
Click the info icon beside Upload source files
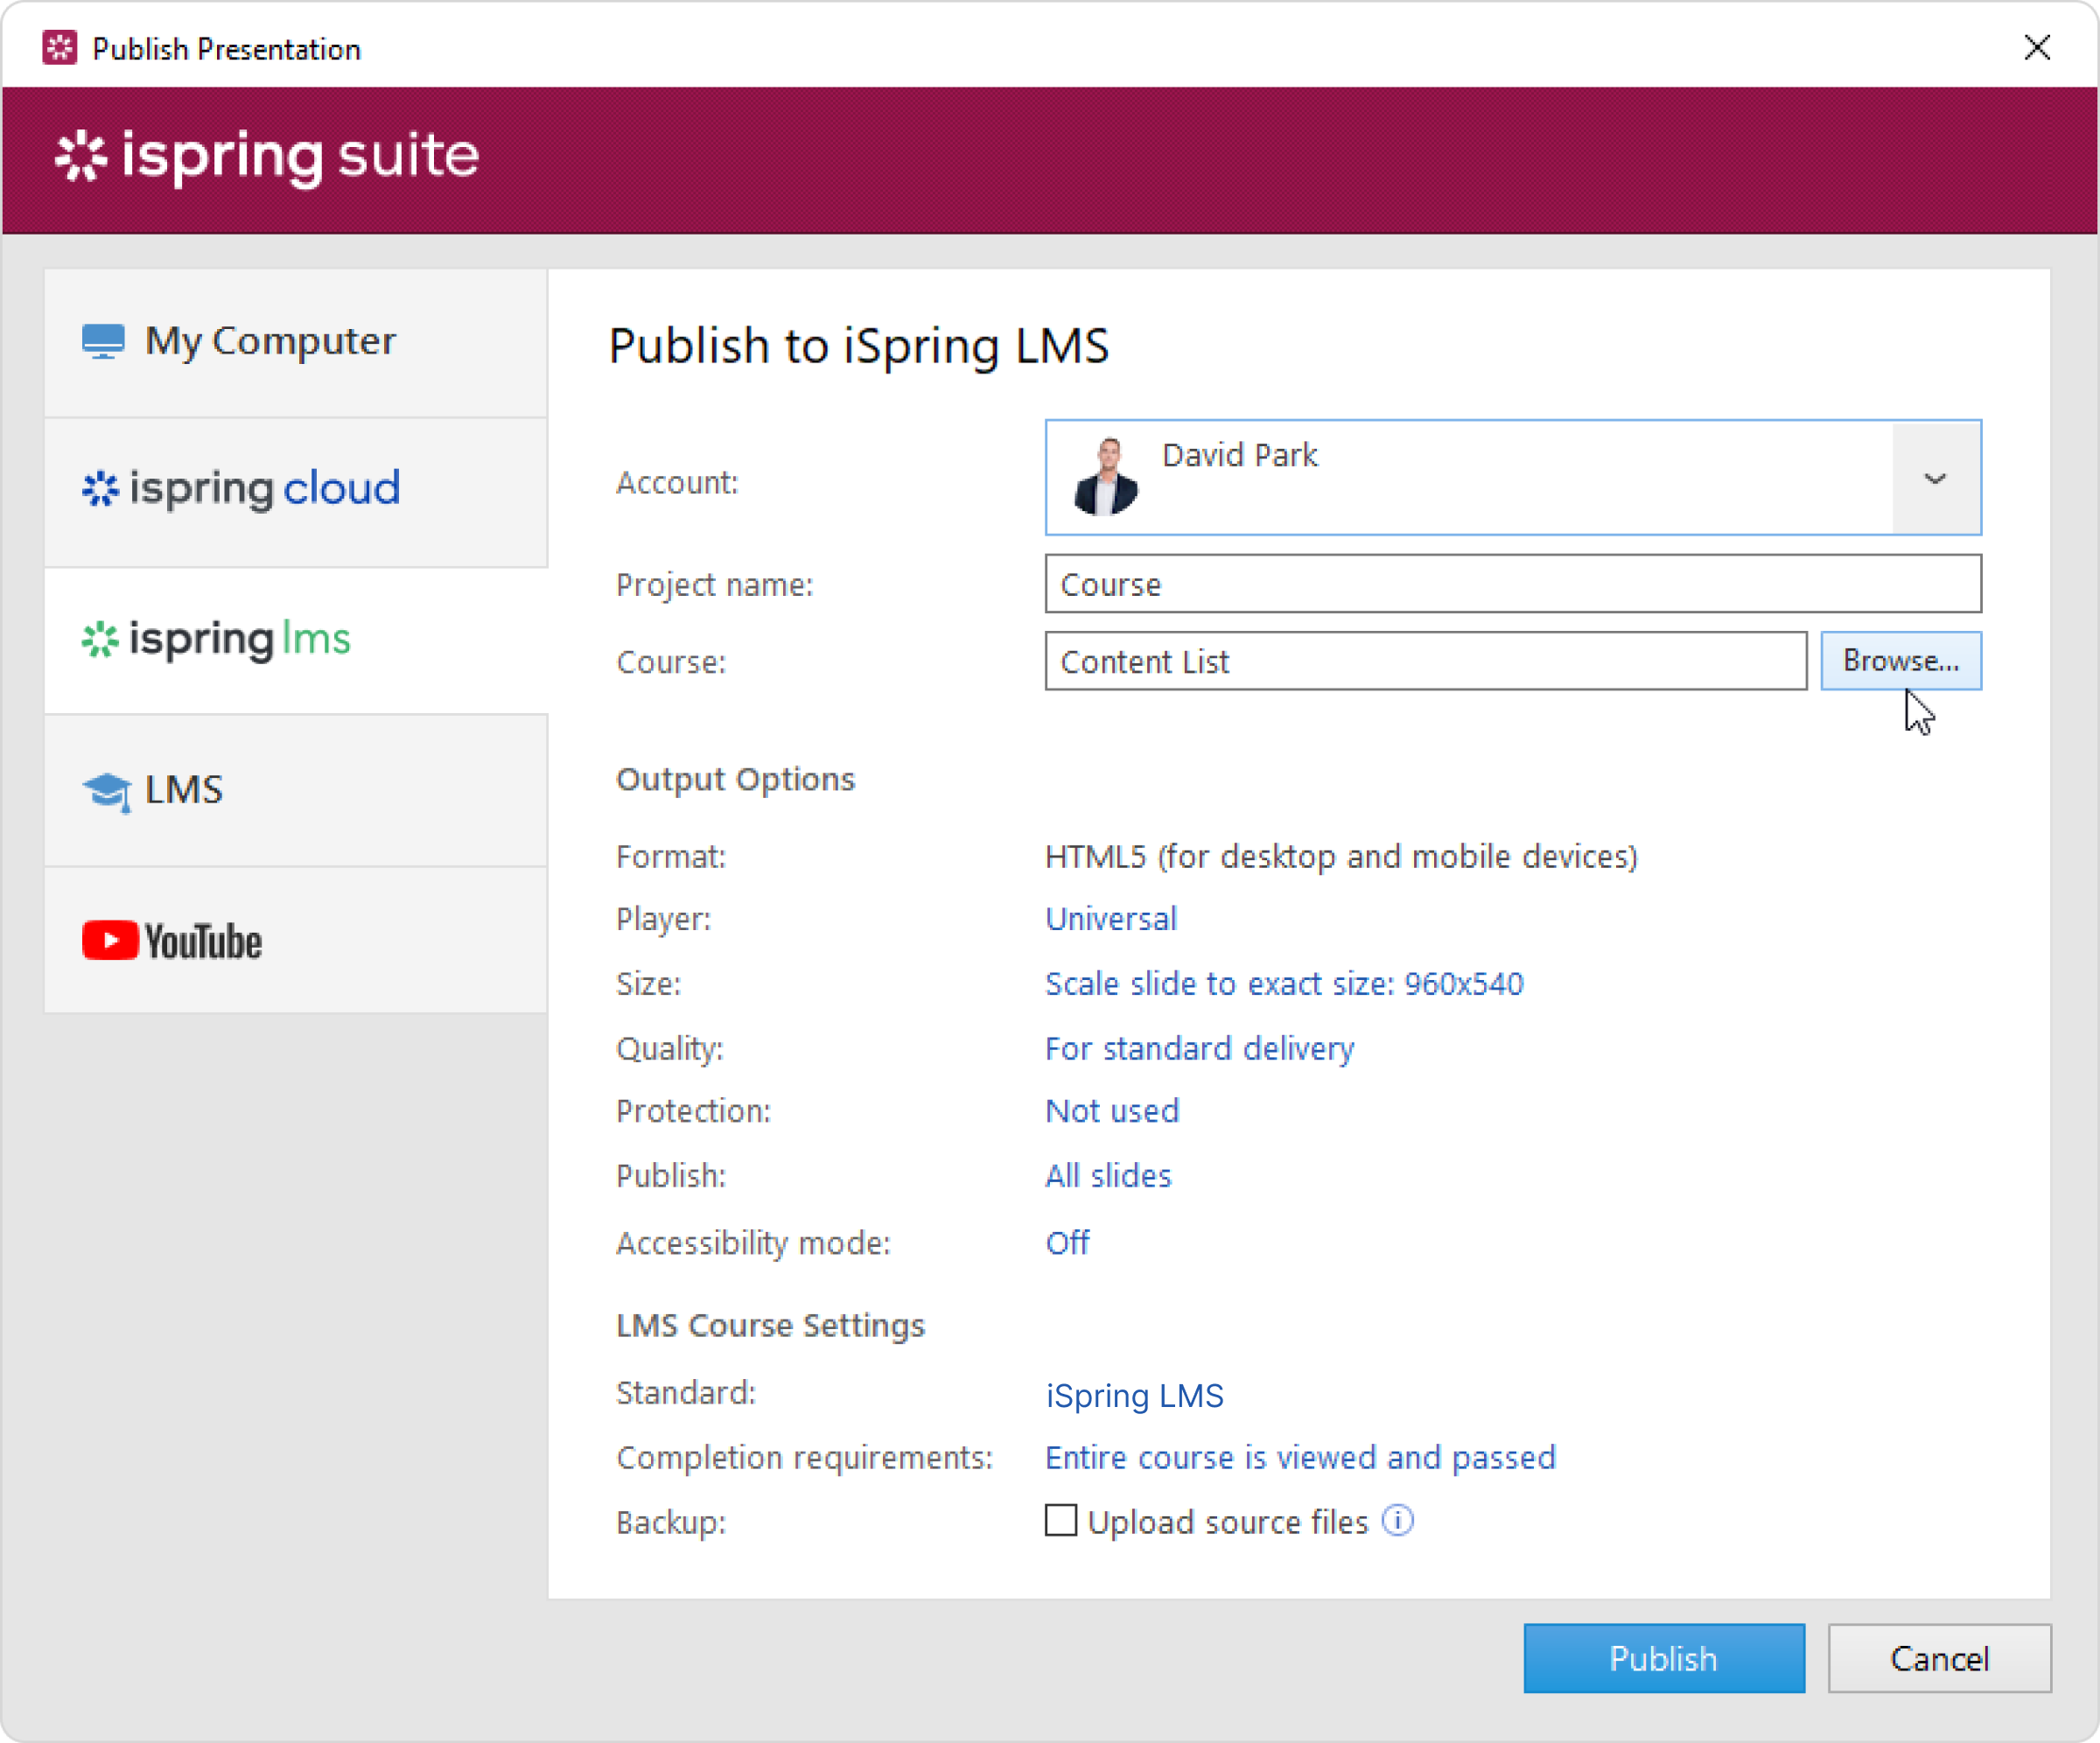1397,1521
